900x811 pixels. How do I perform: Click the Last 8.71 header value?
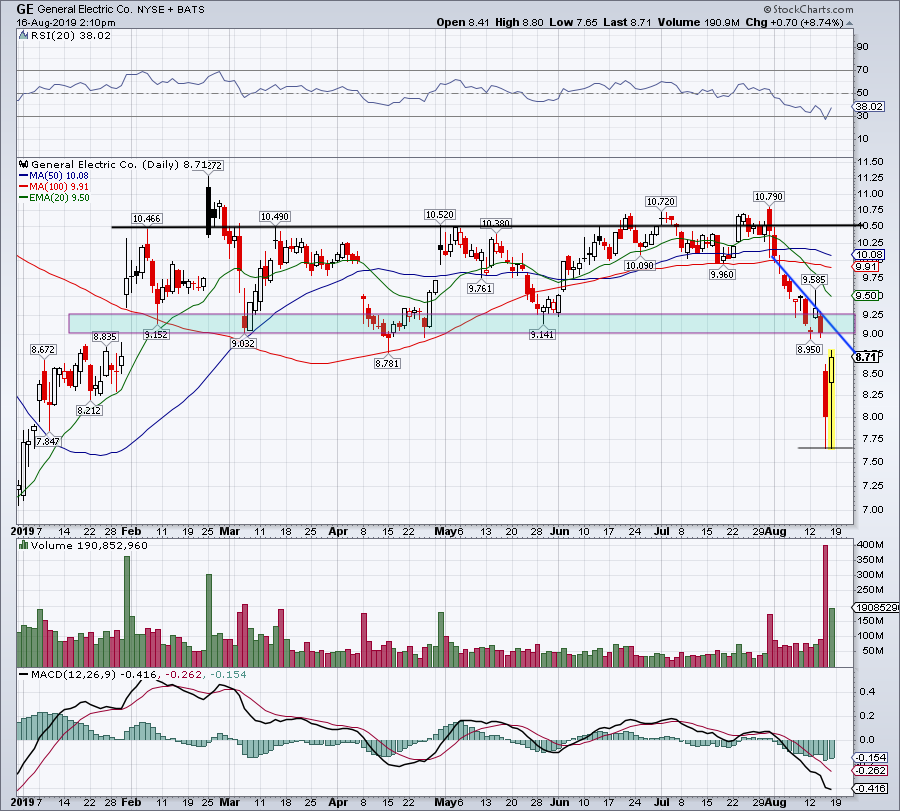coord(627,22)
